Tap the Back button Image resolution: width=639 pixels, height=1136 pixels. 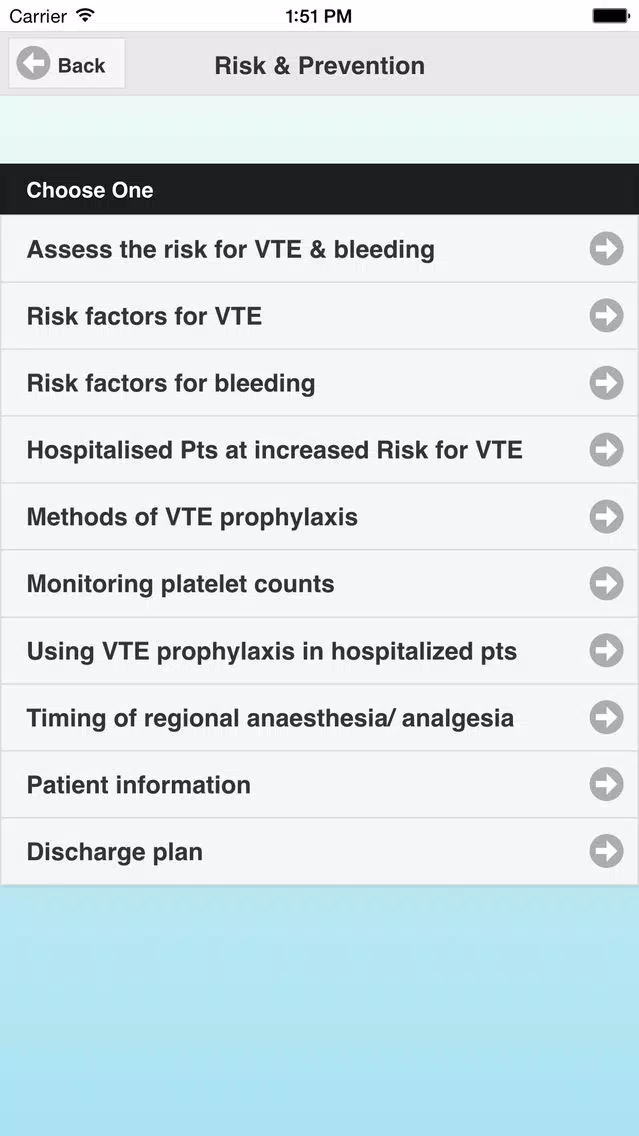pos(67,64)
